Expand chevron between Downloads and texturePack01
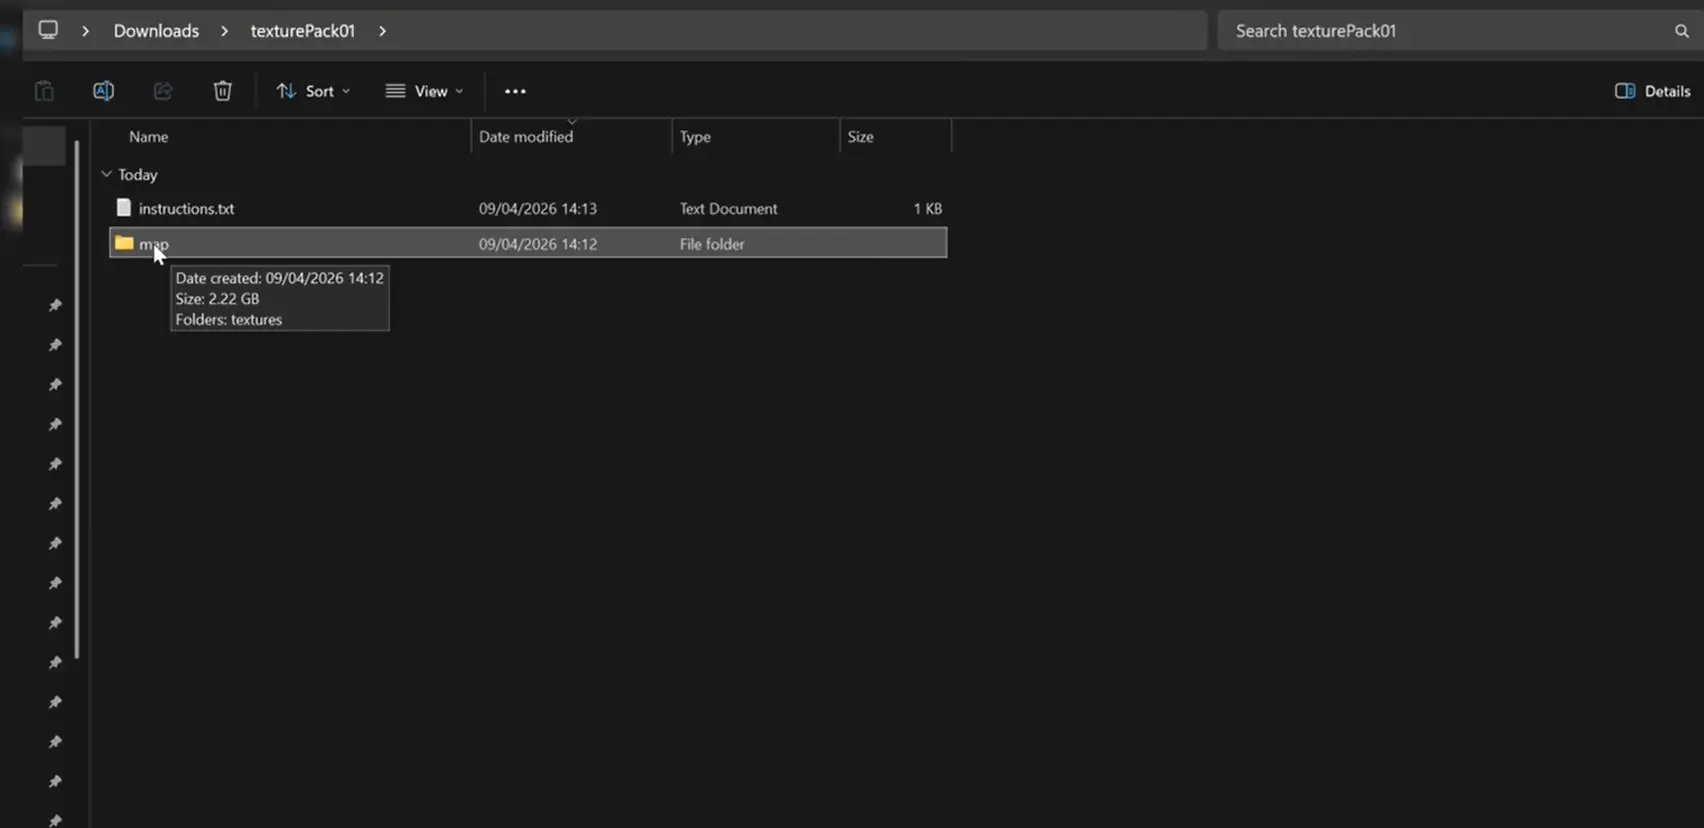1704x828 pixels. click(x=224, y=31)
